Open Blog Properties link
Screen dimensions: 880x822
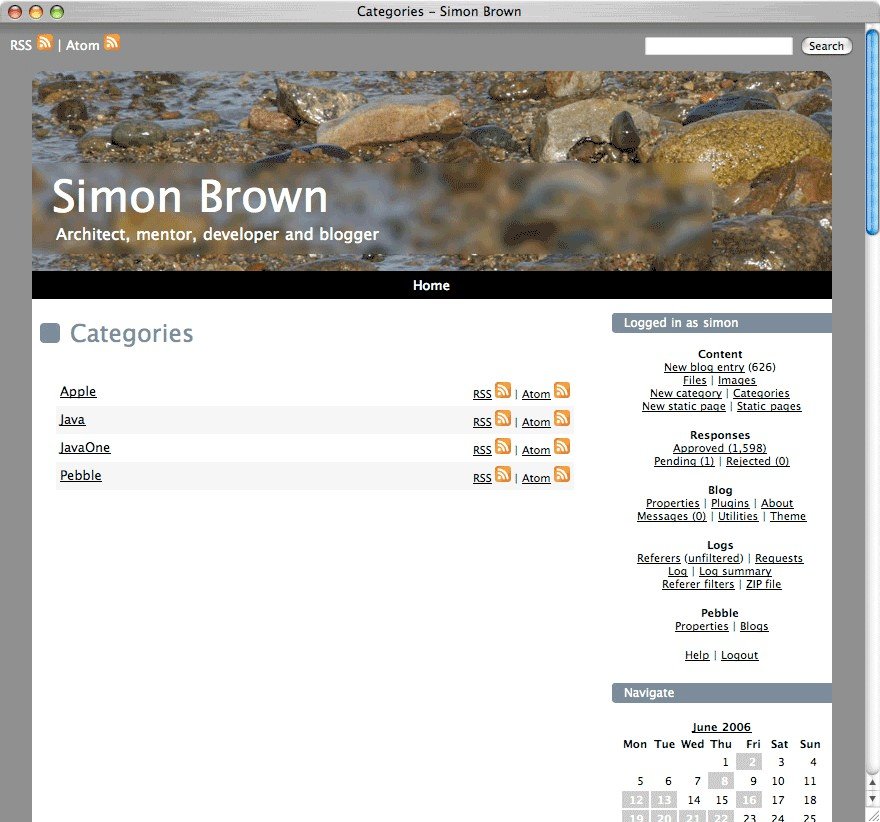coord(672,503)
